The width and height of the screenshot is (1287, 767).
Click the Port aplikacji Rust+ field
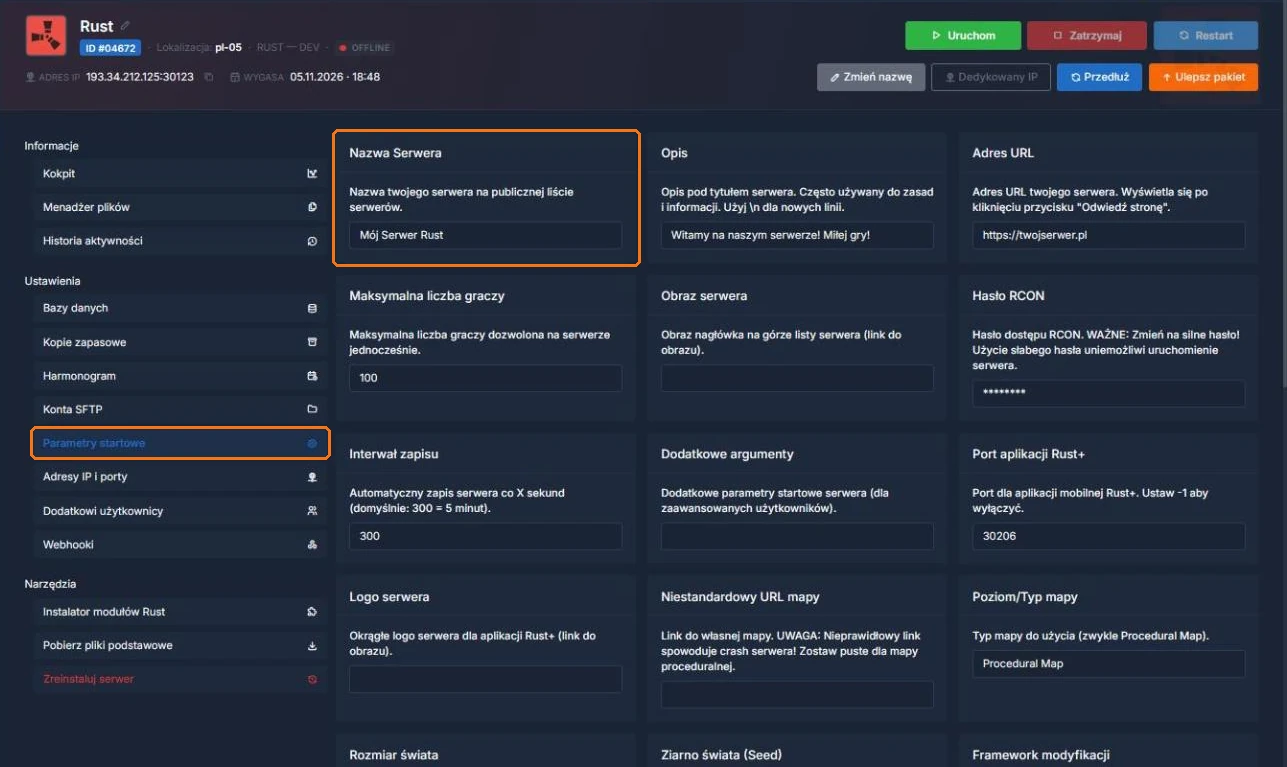tap(1109, 536)
